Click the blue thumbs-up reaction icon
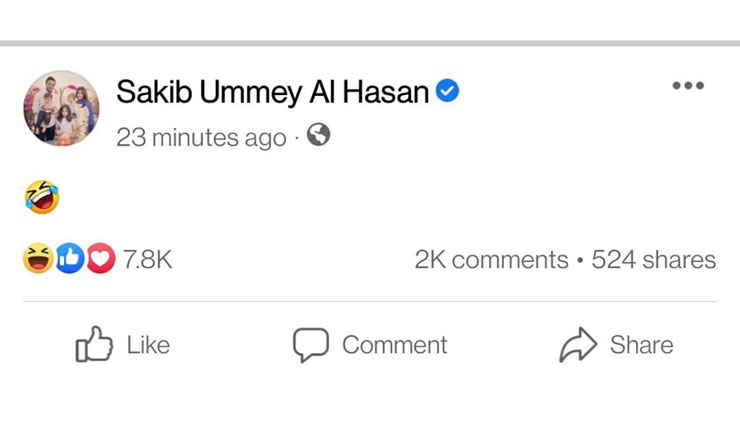The height and width of the screenshot is (440, 740). (69, 259)
